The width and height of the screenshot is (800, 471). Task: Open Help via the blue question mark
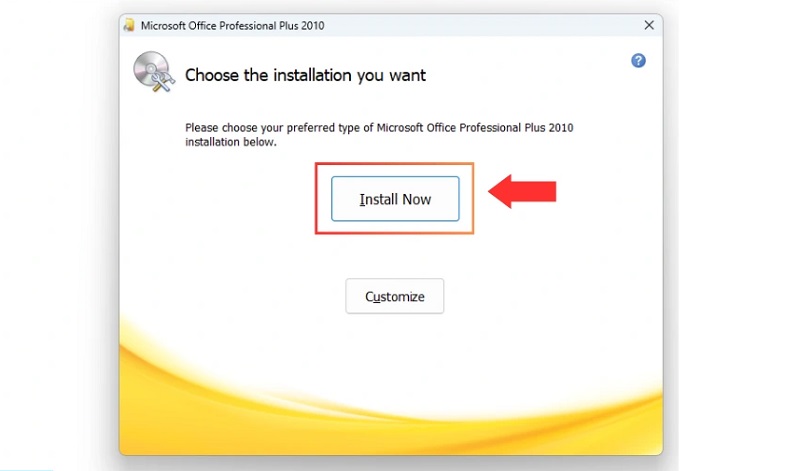click(638, 61)
